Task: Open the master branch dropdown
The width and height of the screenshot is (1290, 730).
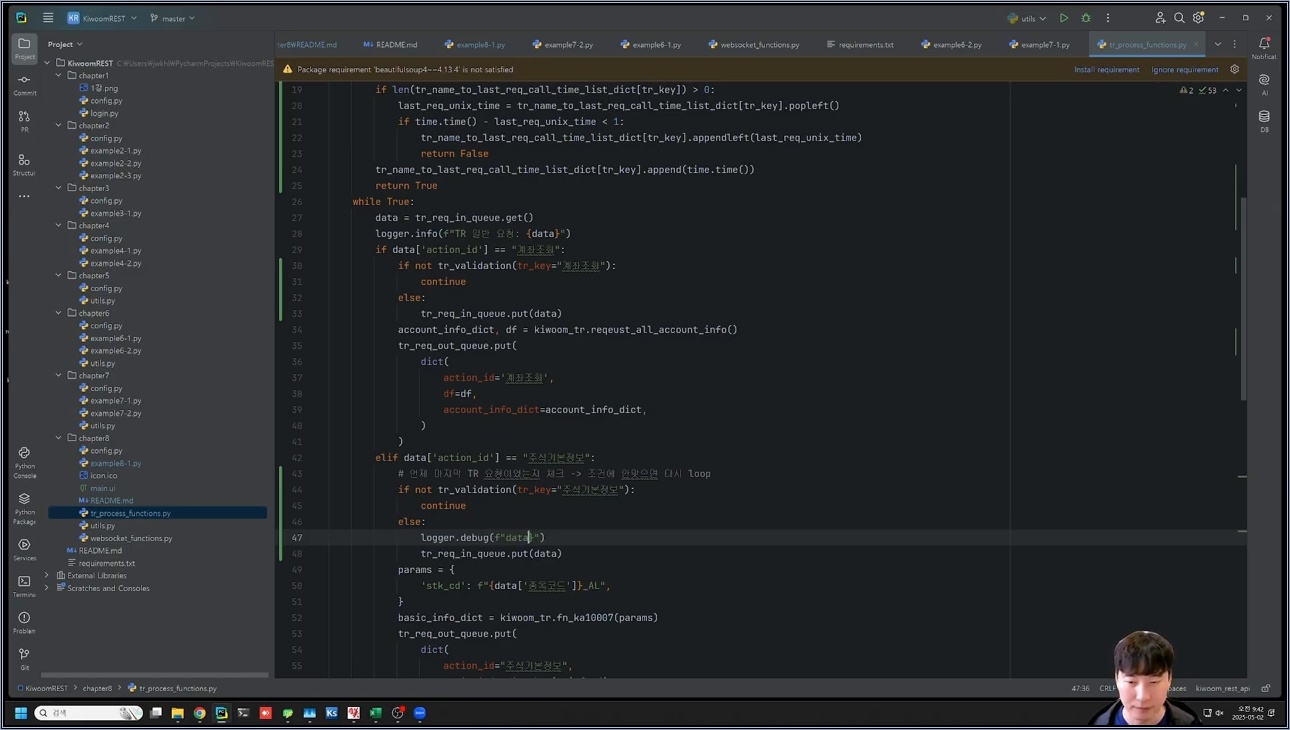Action: 172,18
